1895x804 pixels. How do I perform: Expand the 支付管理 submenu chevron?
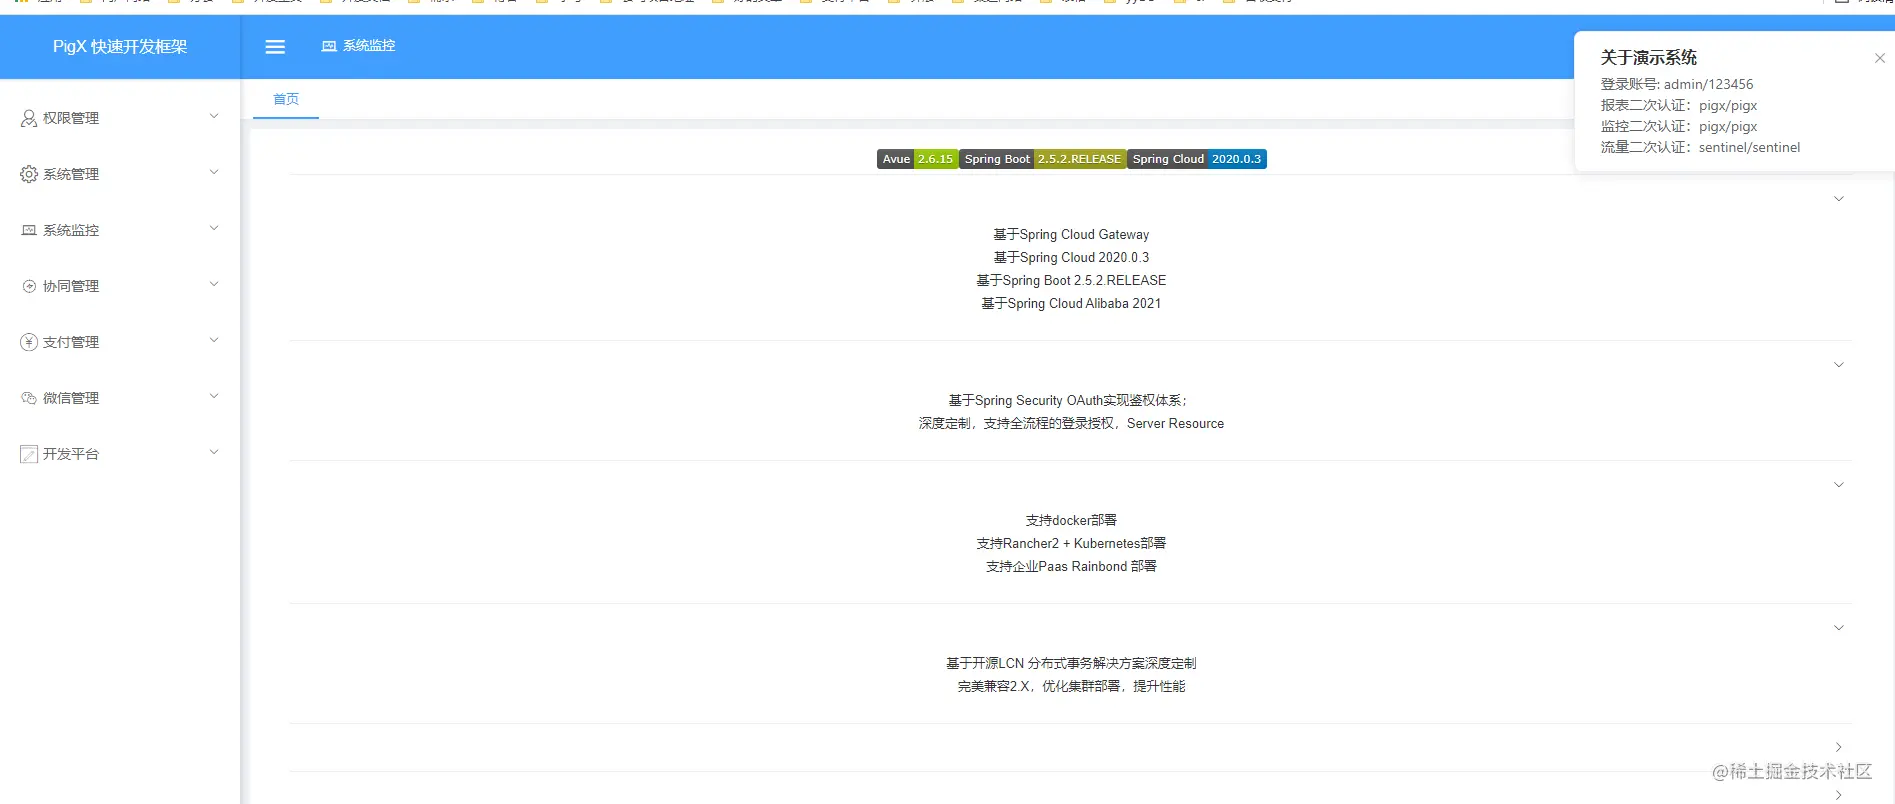[214, 341]
